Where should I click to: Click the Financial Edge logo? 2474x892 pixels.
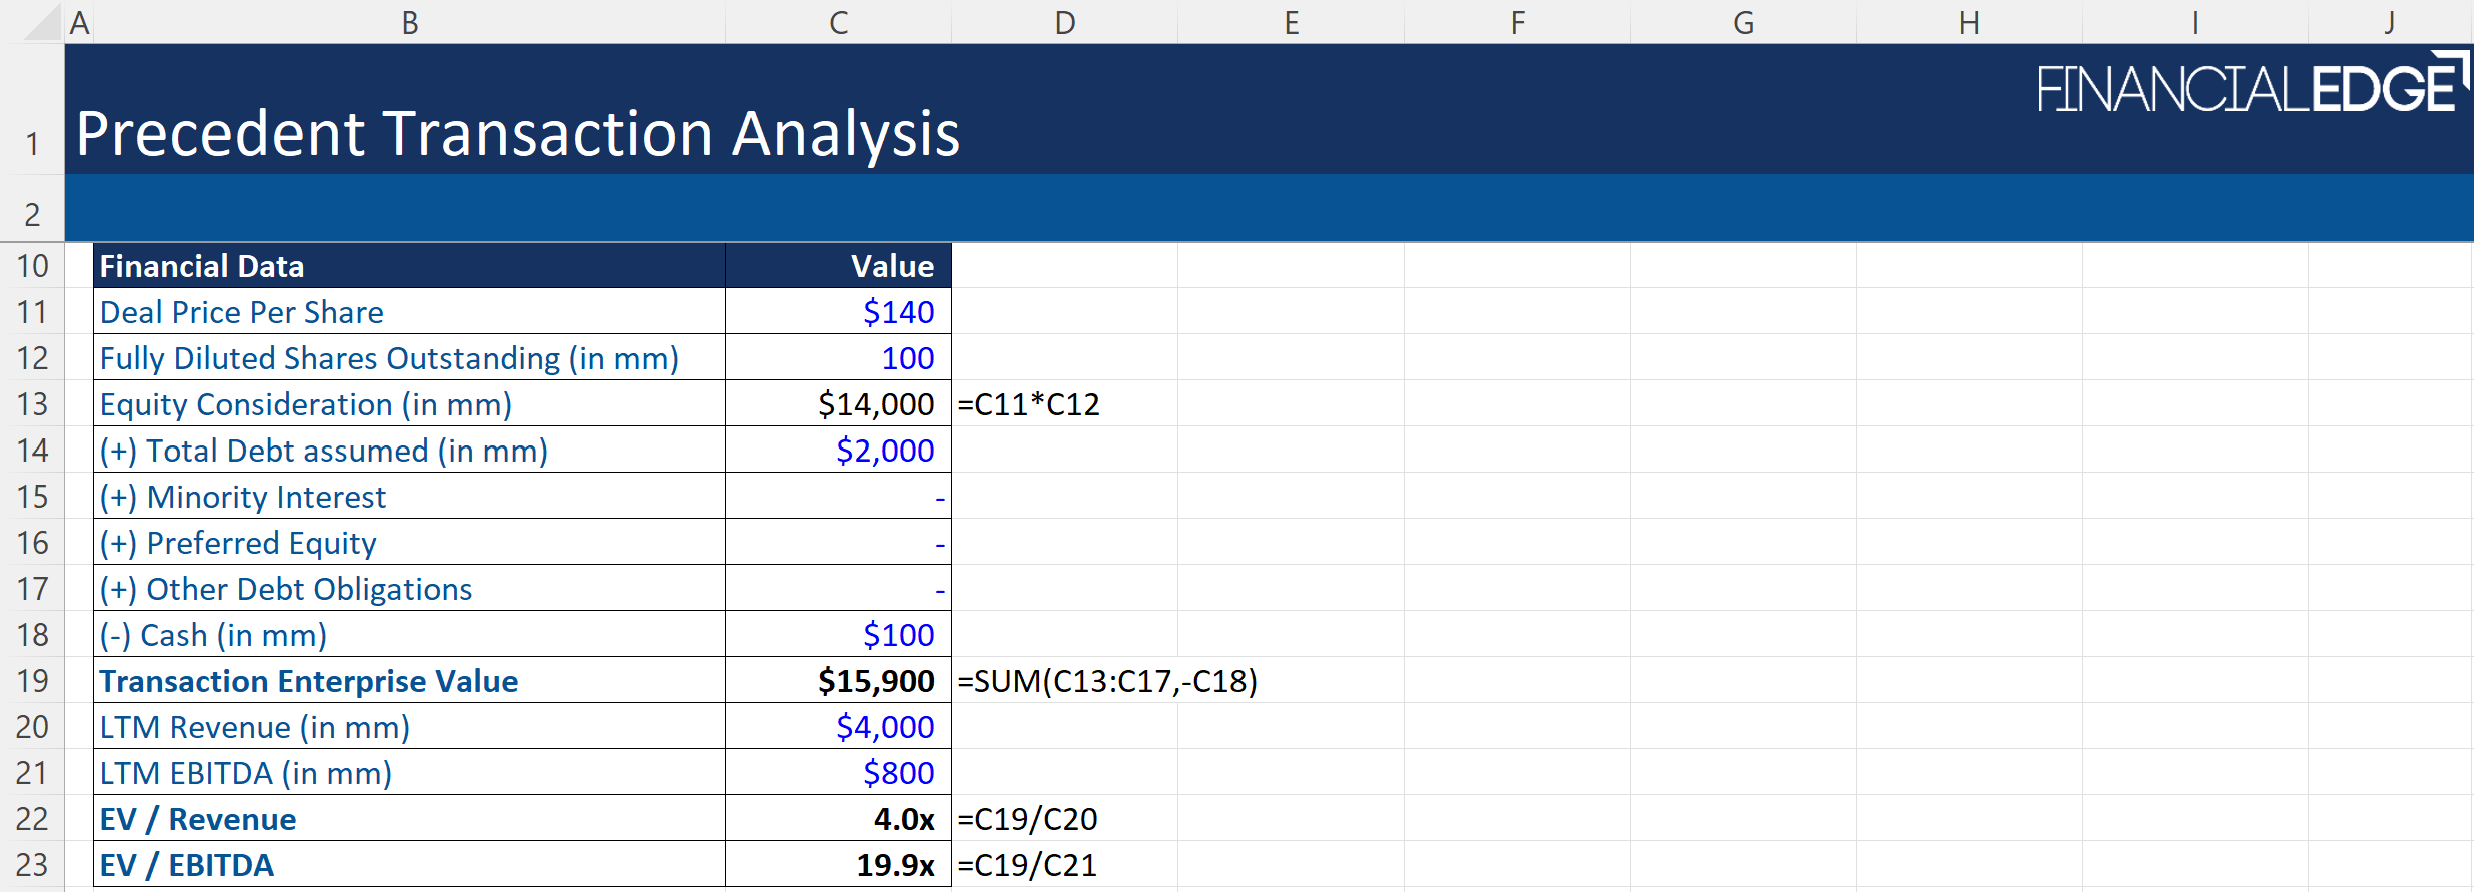[x=2252, y=86]
